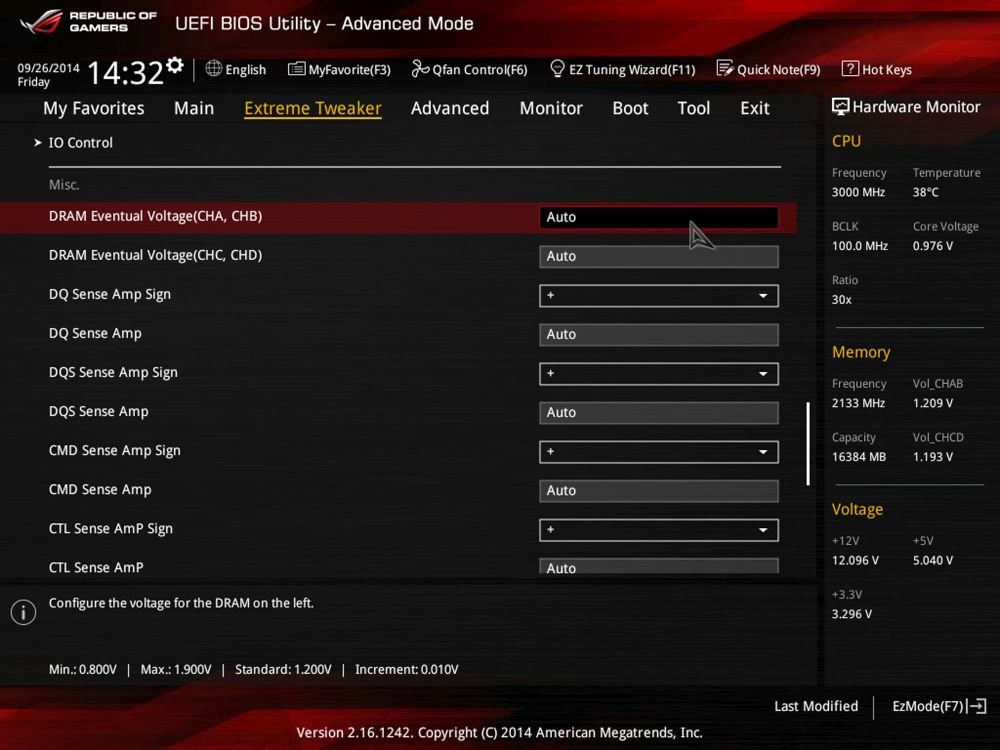Click the settings list scrollbar
The image size is (1000, 750).
807,444
